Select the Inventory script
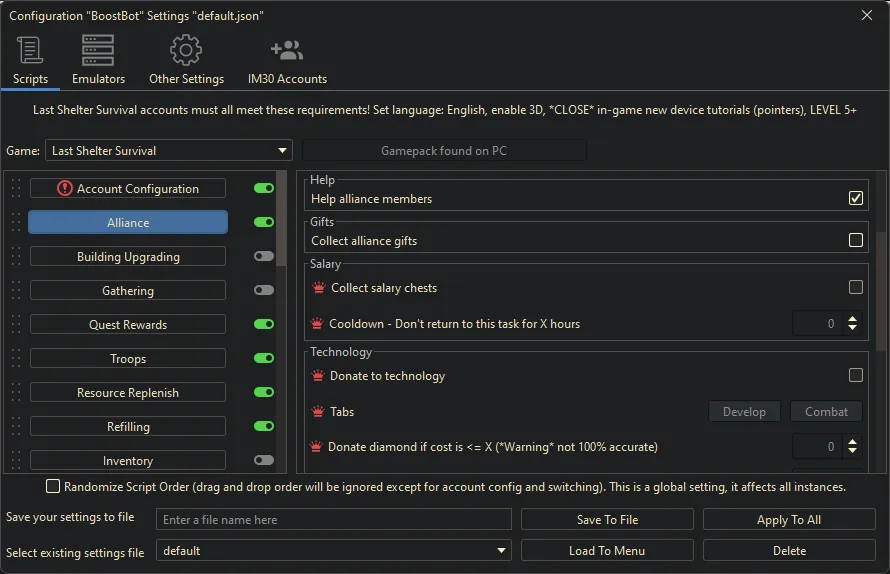890x574 pixels. click(128, 460)
